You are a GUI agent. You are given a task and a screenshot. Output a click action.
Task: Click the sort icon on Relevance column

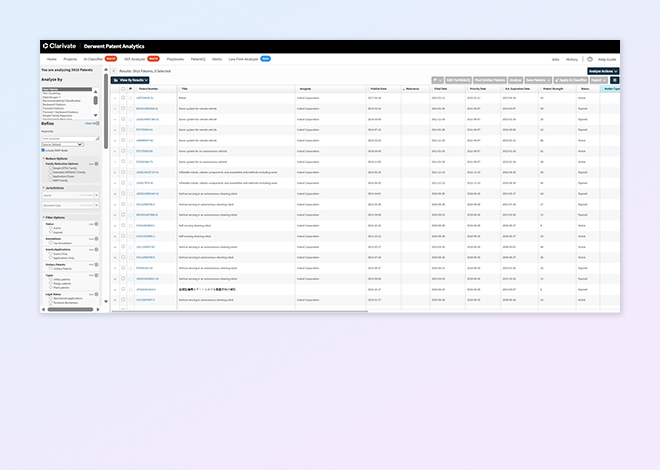[x=402, y=89]
